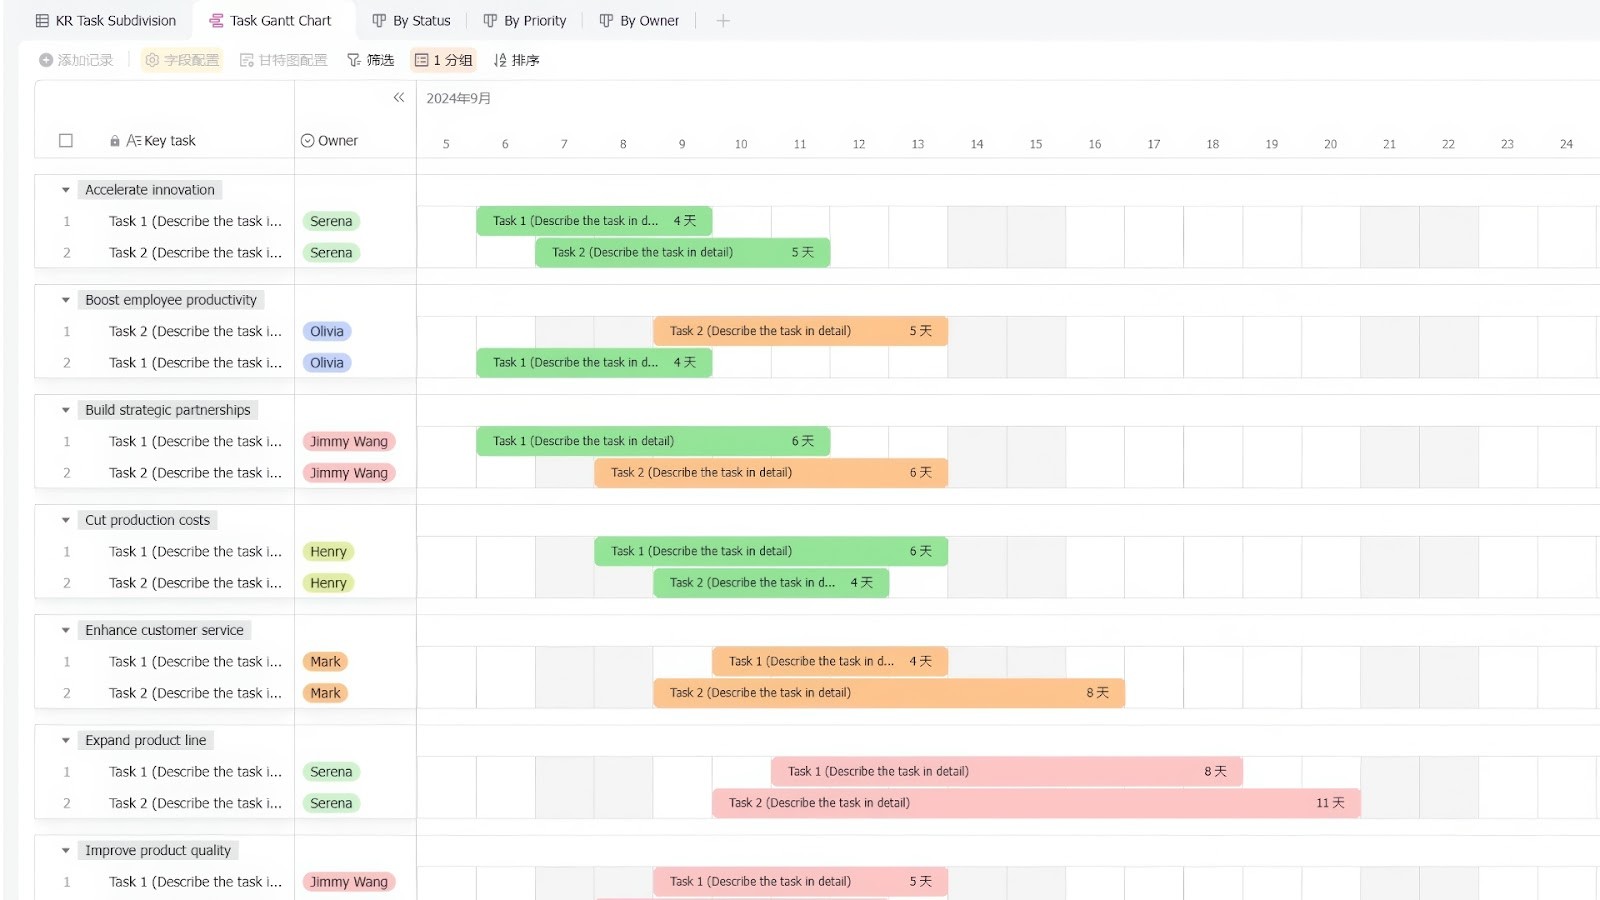Click 添加记录 to add a new record

(76, 59)
